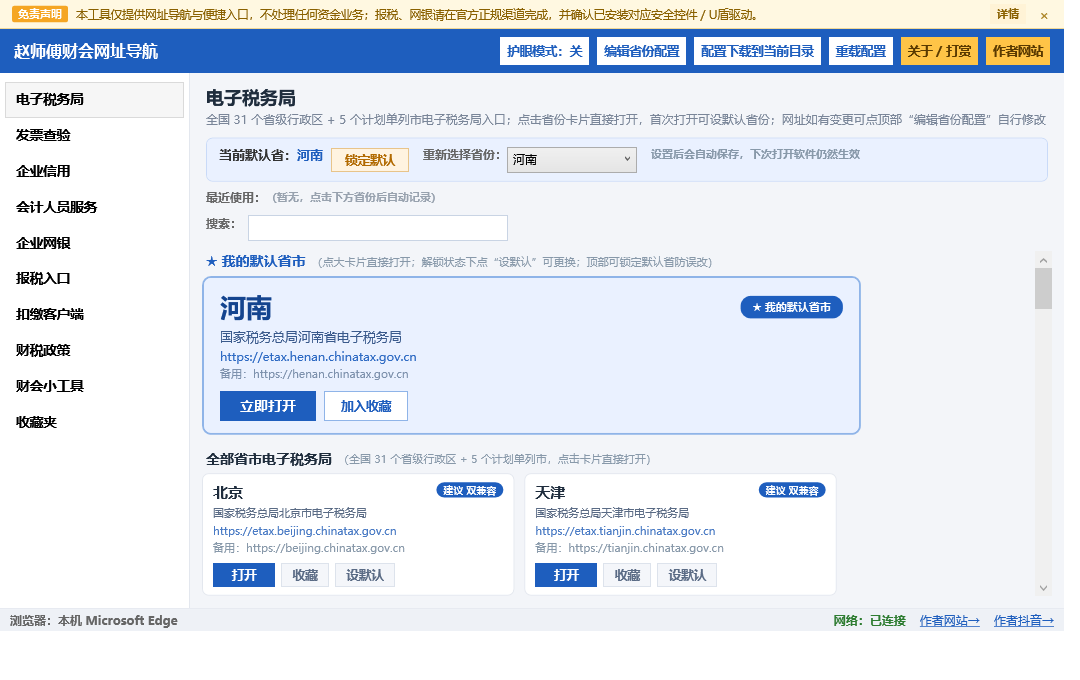The width and height of the screenshot is (1080, 680).
Task: Open the 作者抖音→ link in the status bar
Action: [1024, 621]
